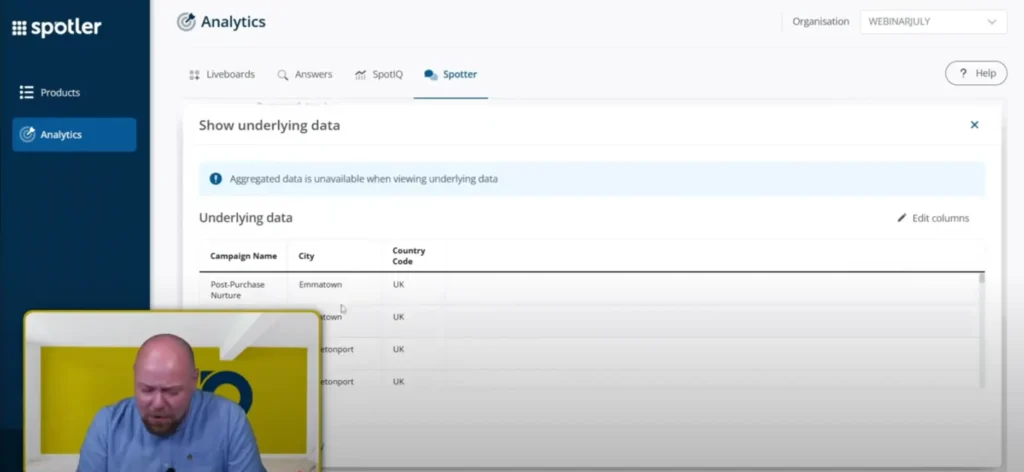Screen dimensions: 1024x472
Task: Open the Organisation dropdown WEBINARJULY
Action: [x=933, y=22]
